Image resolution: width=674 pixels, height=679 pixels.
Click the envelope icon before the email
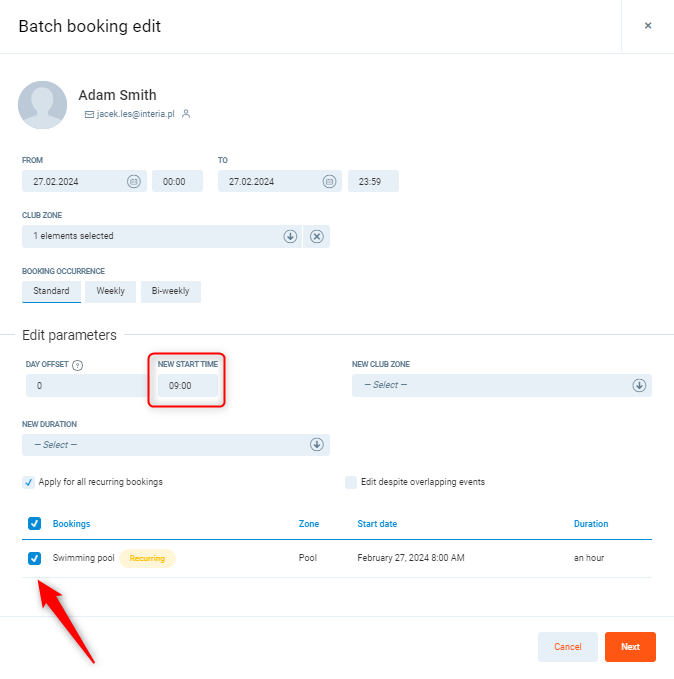(x=89, y=114)
